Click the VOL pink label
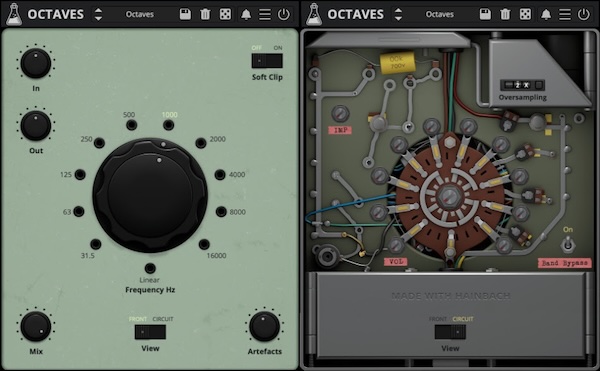Viewport: 600px width, 371px height. (396, 262)
